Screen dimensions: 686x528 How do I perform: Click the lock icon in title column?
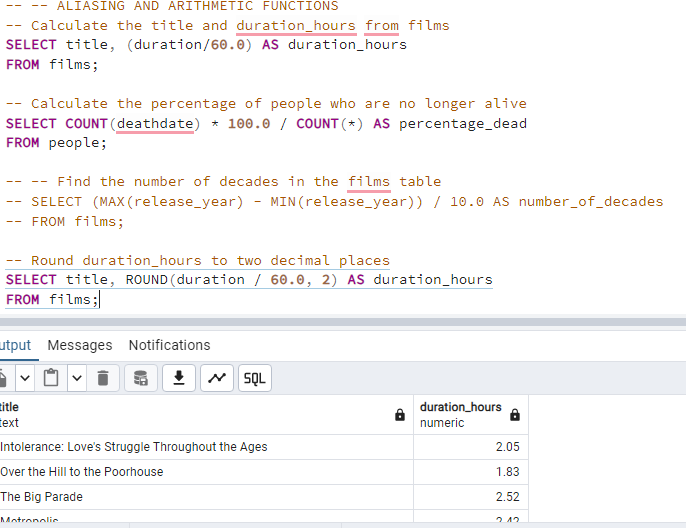(400, 415)
